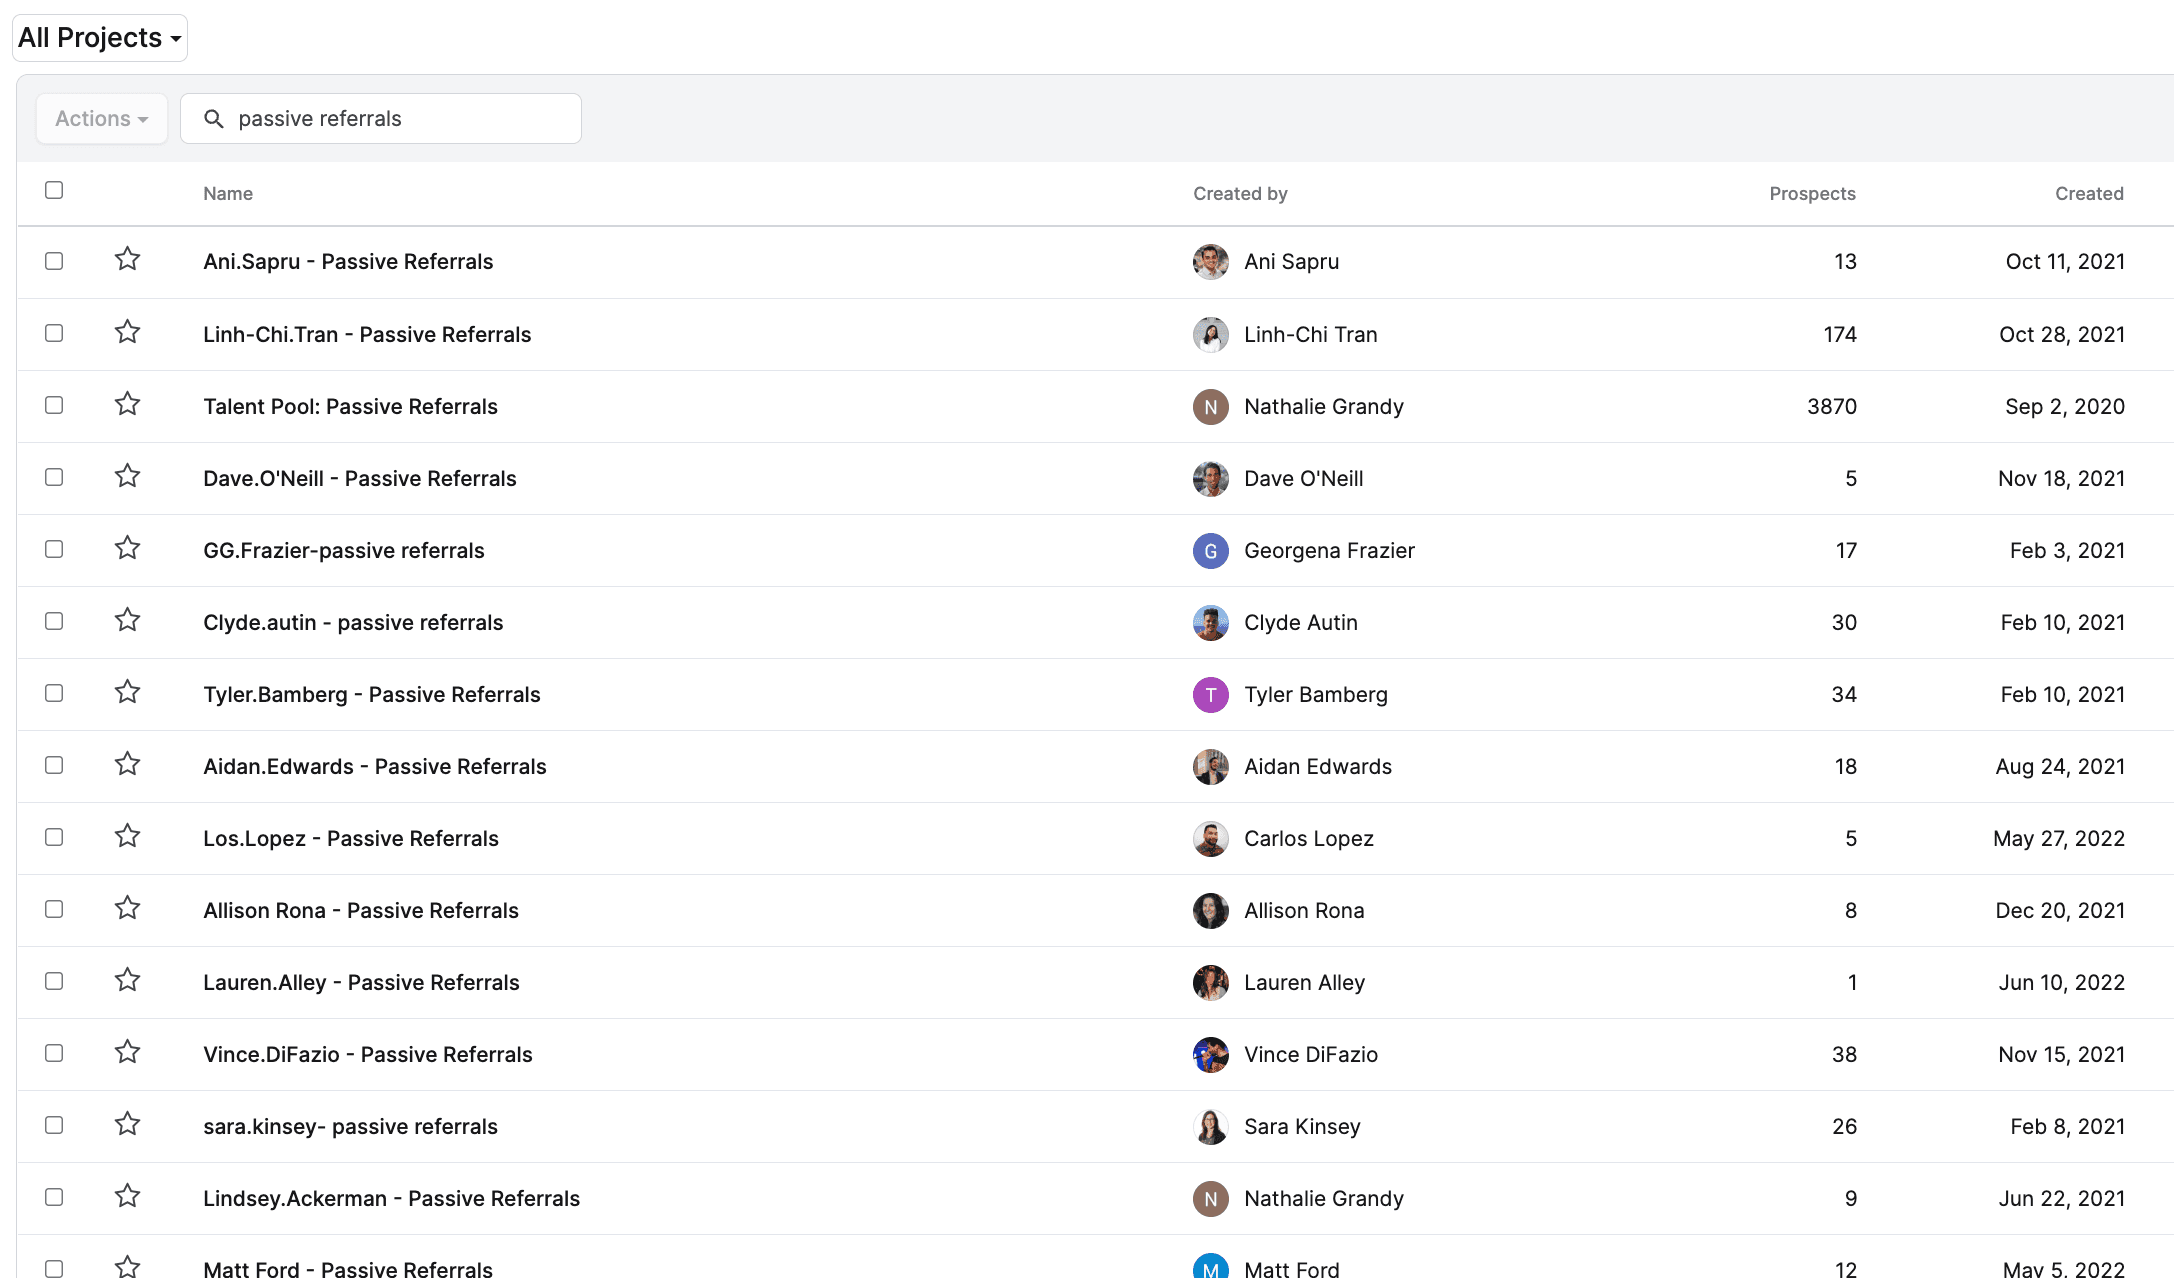Screen dimensions: 2174x1278
Task: Open the All Projects dropdown
Action: coord(99,38)
